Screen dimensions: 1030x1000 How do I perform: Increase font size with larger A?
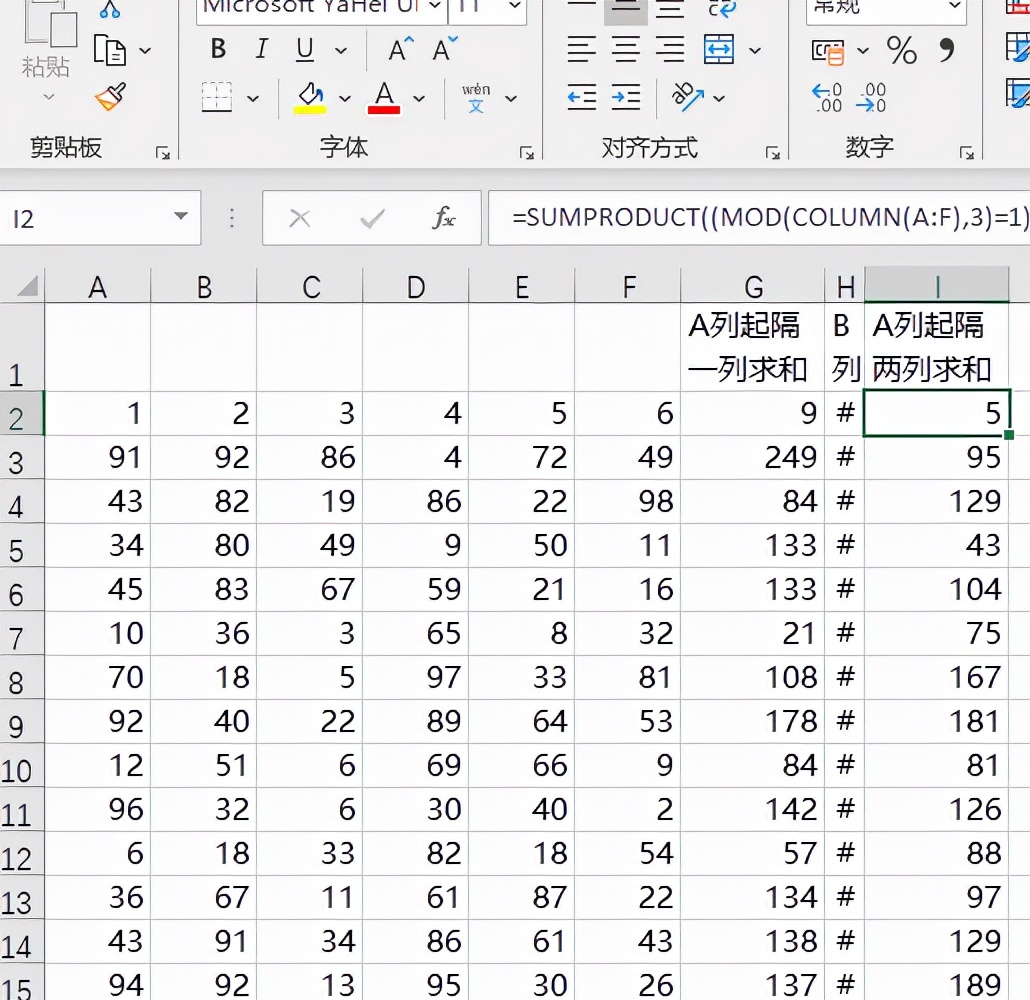click(401, 49)
